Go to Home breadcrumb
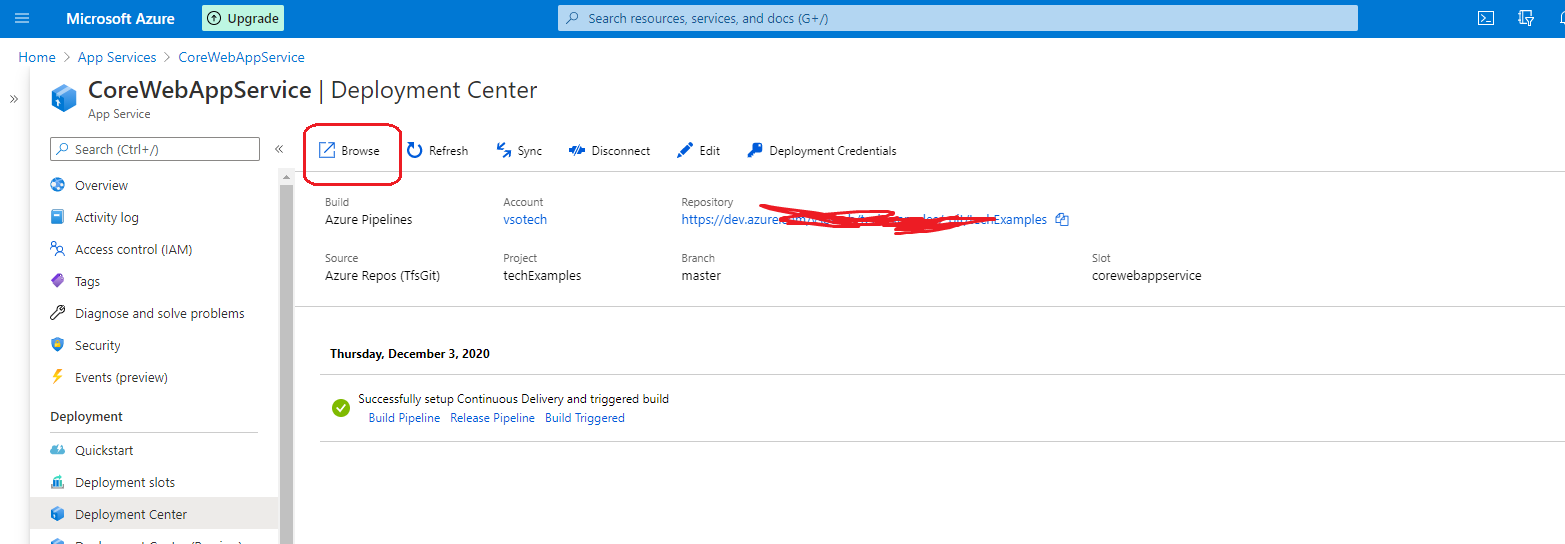 click(x=37, y=57)
